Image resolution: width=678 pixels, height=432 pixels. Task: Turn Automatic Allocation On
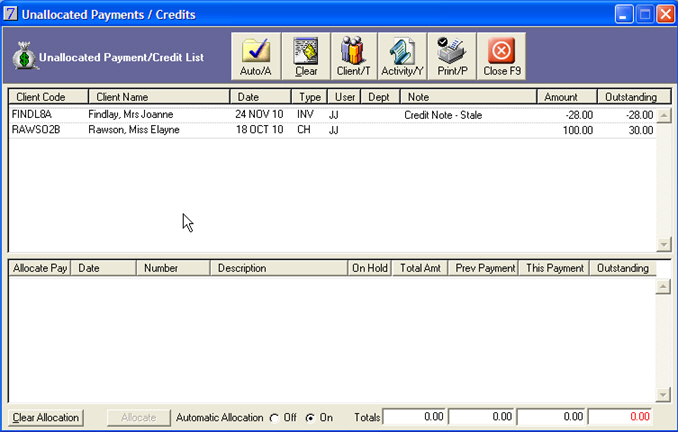pos(310,418)
